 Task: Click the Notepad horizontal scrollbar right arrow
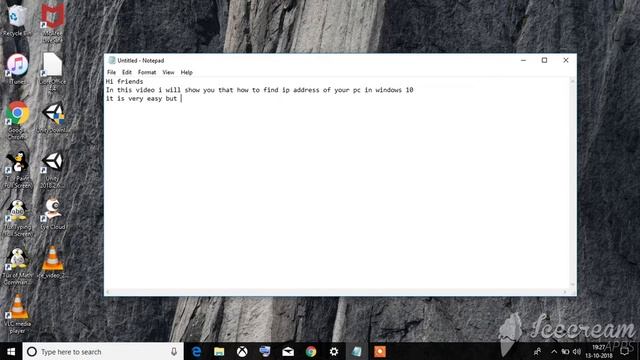coord(565,292)
